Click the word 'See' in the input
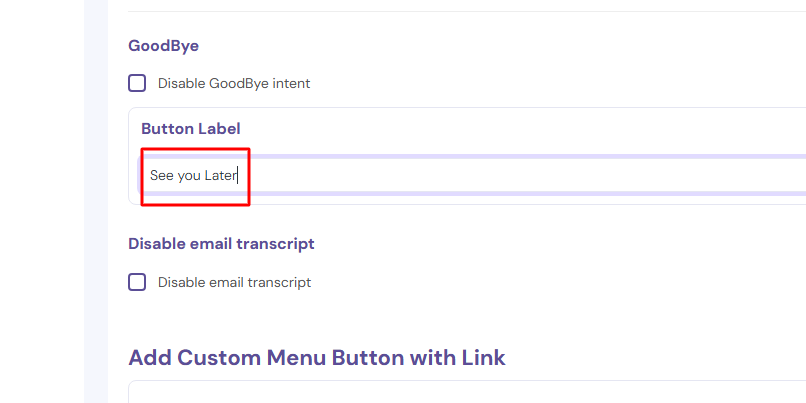The height and width of the screenshot is (403, 806). 161,176
